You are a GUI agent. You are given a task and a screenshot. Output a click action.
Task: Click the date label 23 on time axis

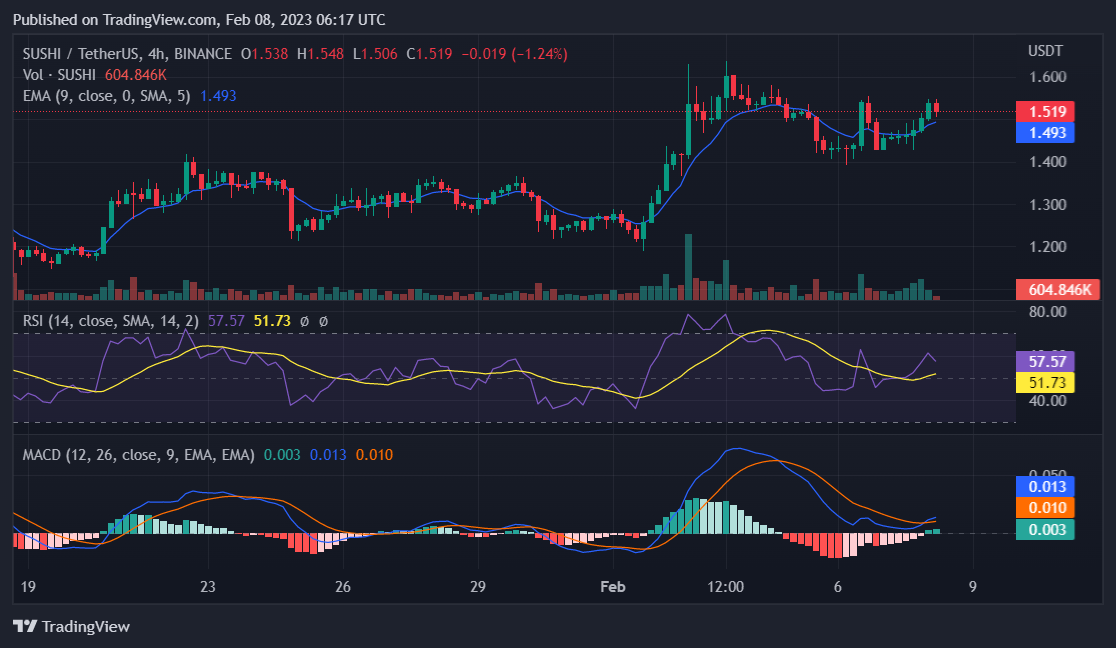click(207, 587)
